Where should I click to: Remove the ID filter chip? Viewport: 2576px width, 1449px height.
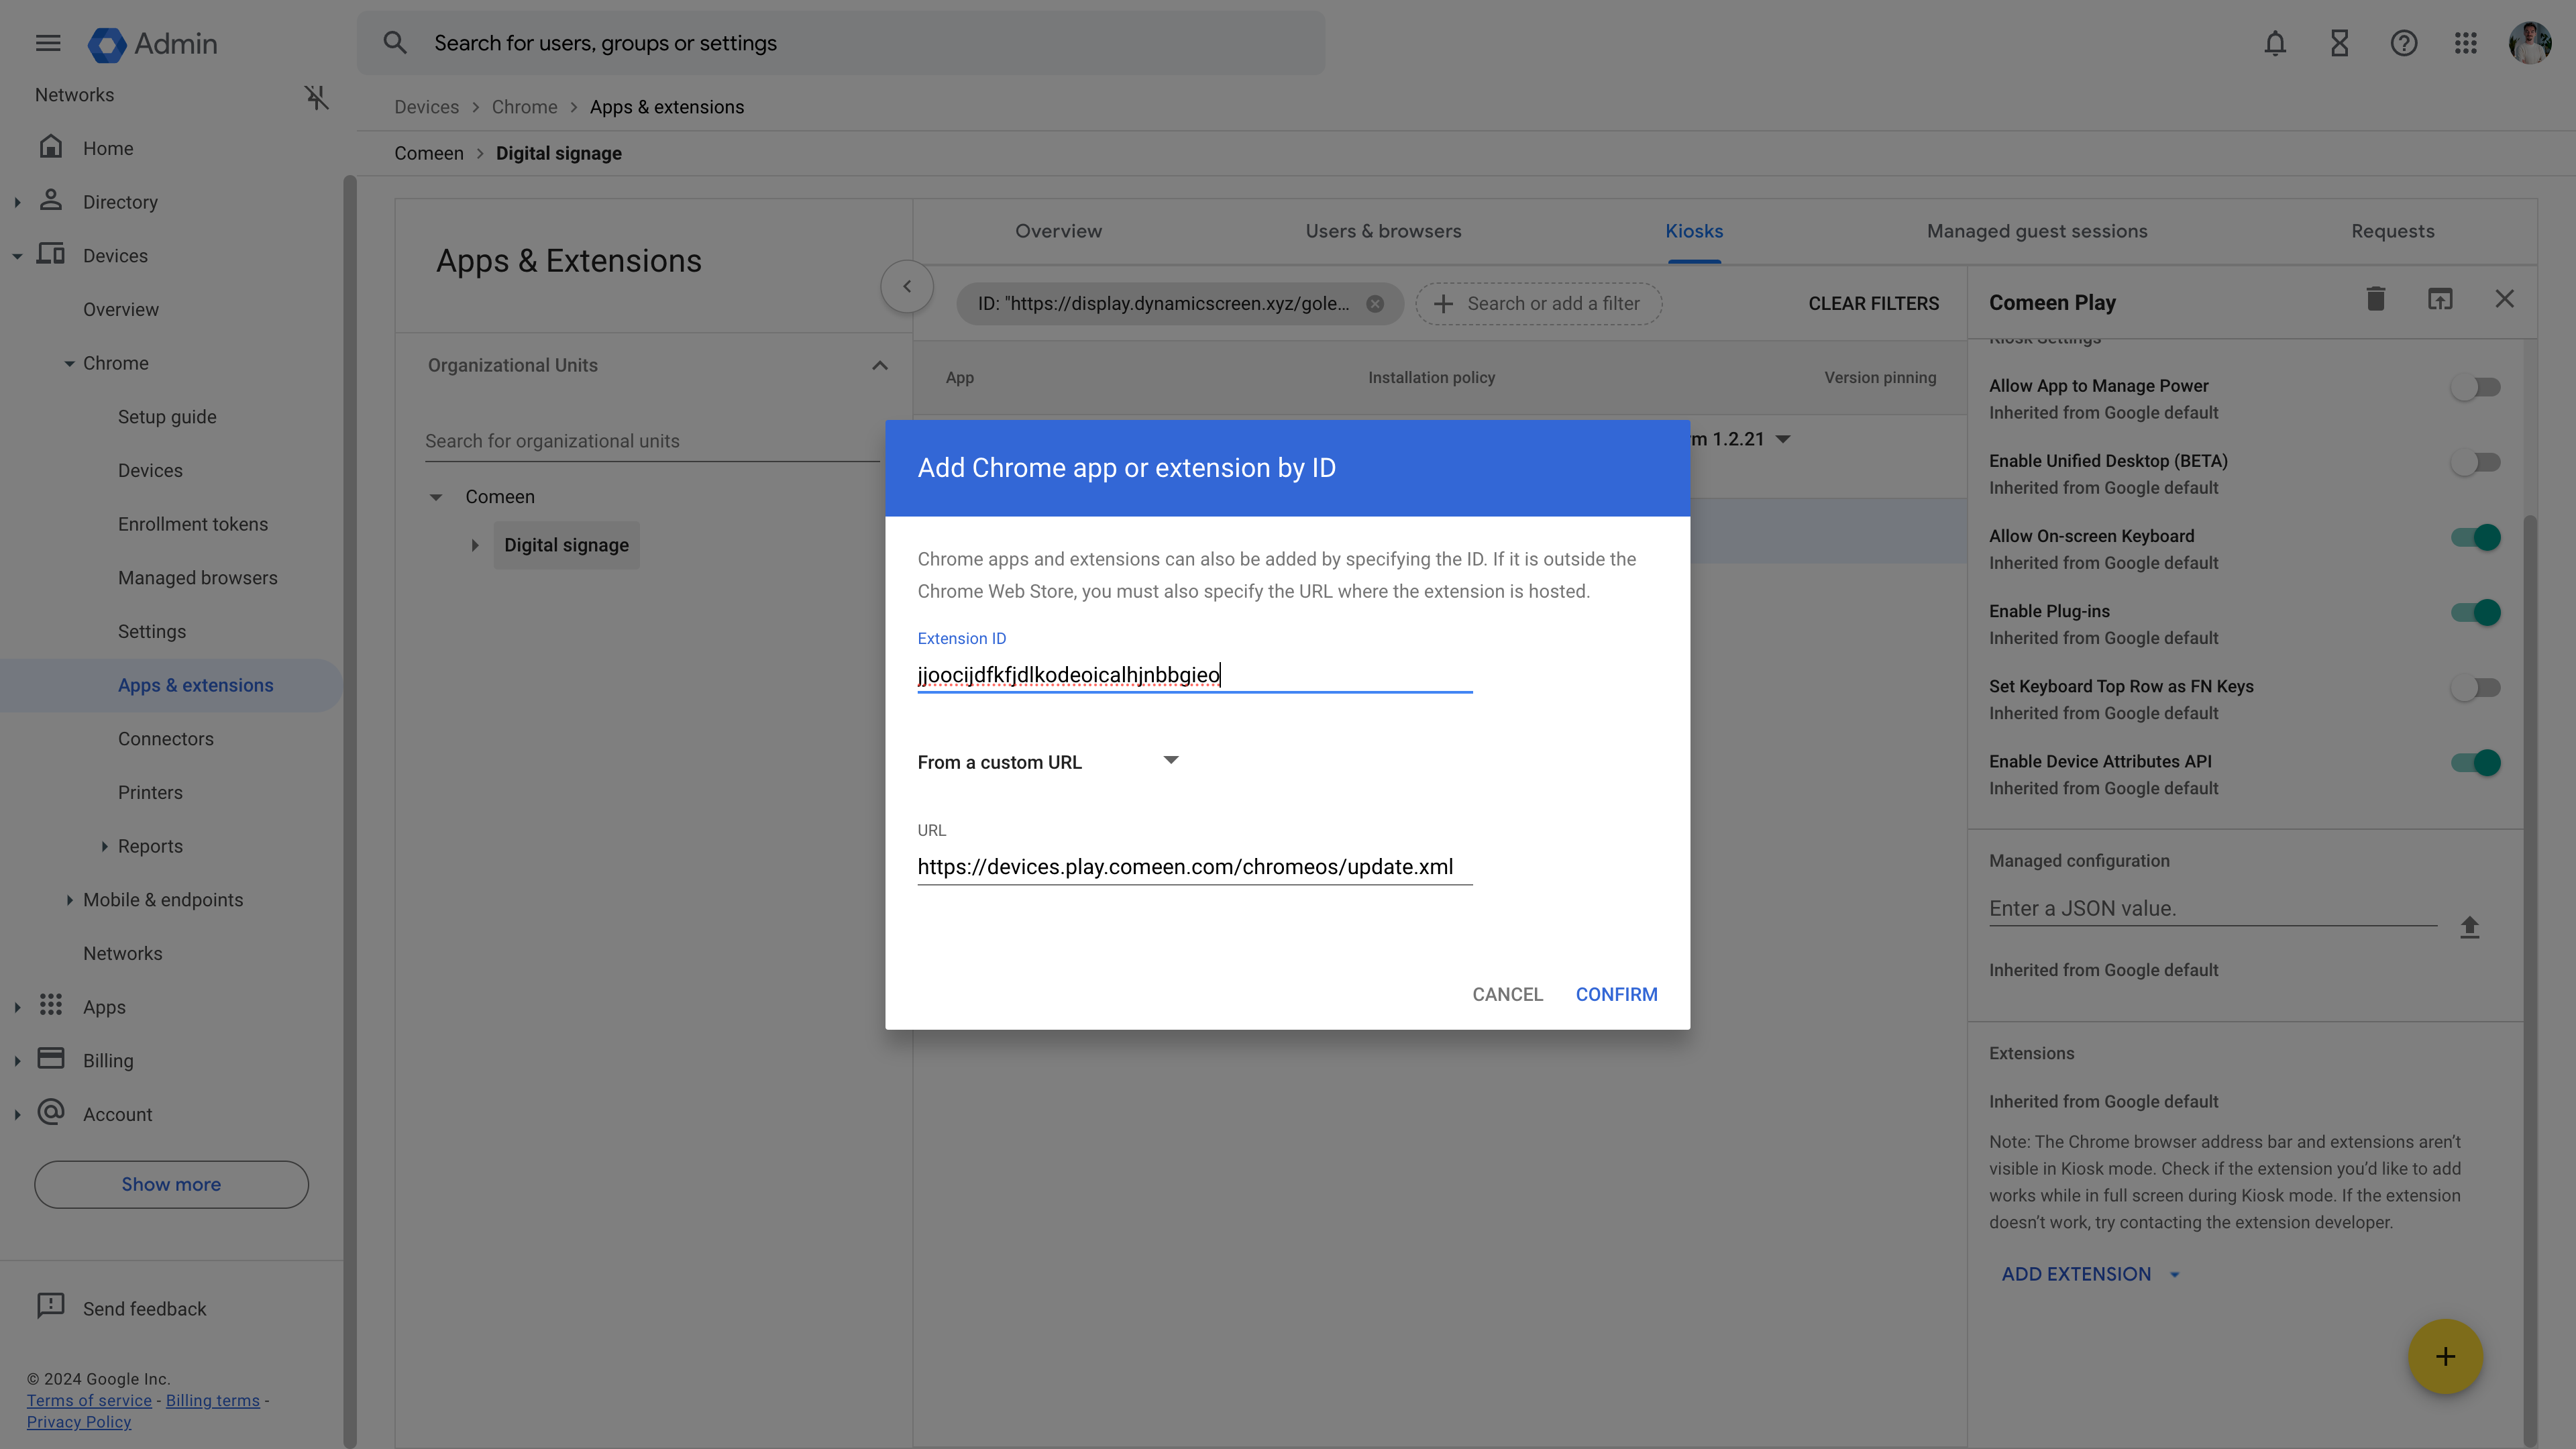pos(1375,304)
